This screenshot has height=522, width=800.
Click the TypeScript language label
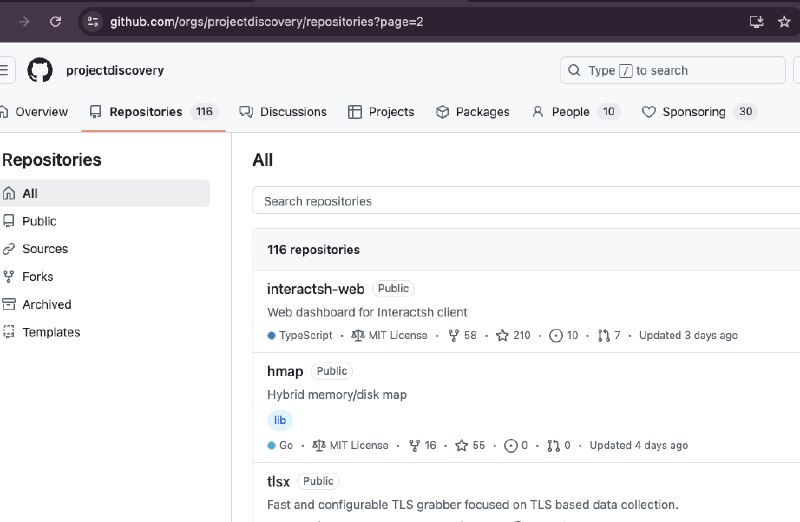click(x=300, y=335)
